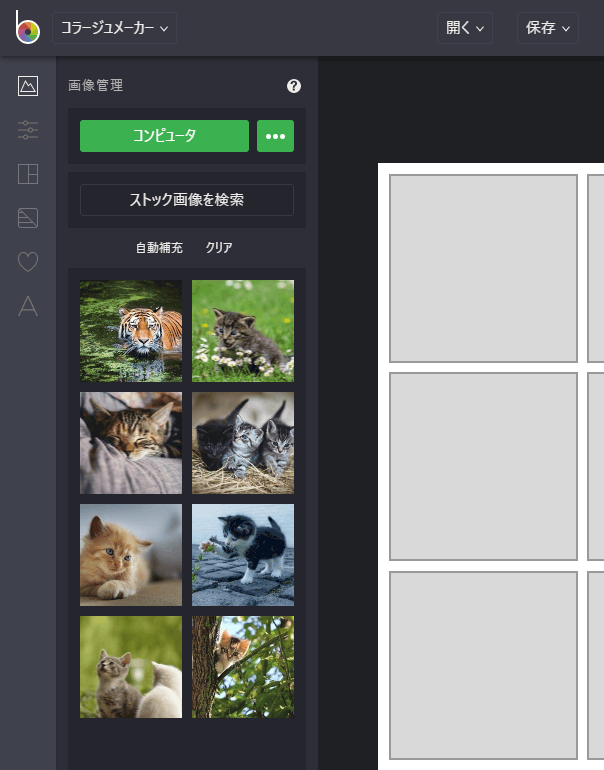The height and width of the screenshot is (770, 604).
Task: Click the green three-dots more sources button
Action: 275,136
